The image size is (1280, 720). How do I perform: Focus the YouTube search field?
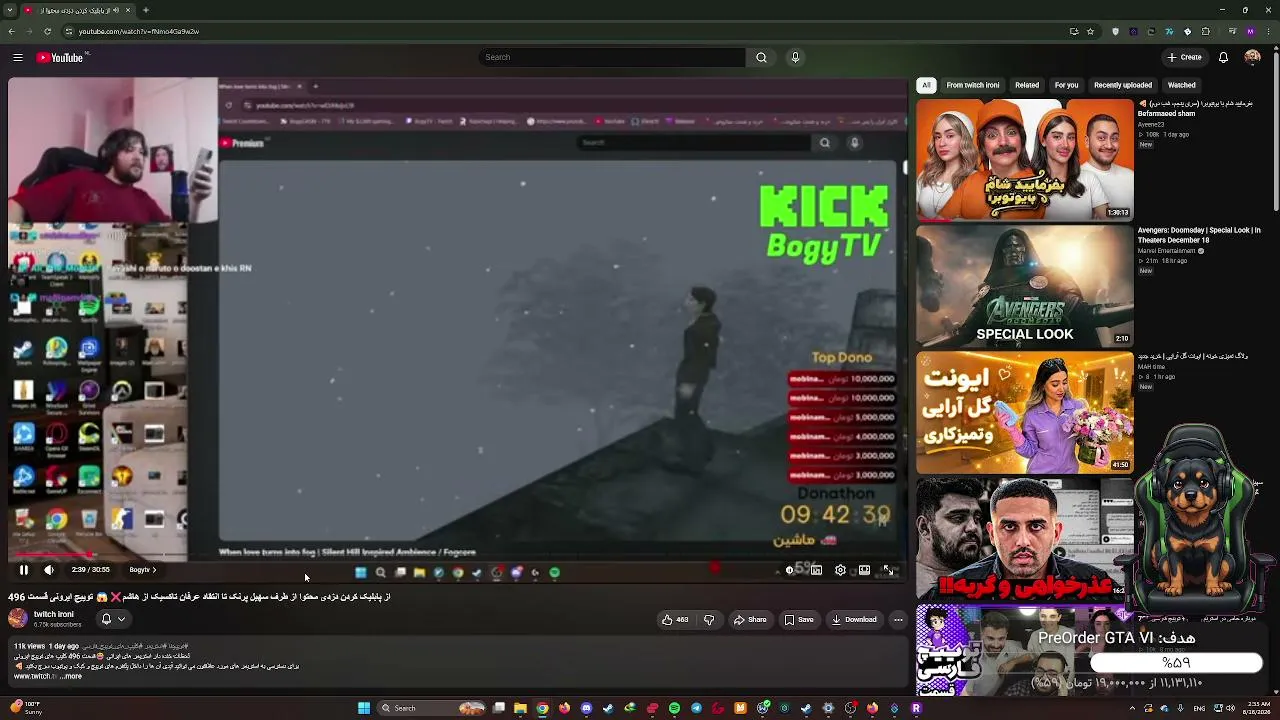tap(612, 58)
